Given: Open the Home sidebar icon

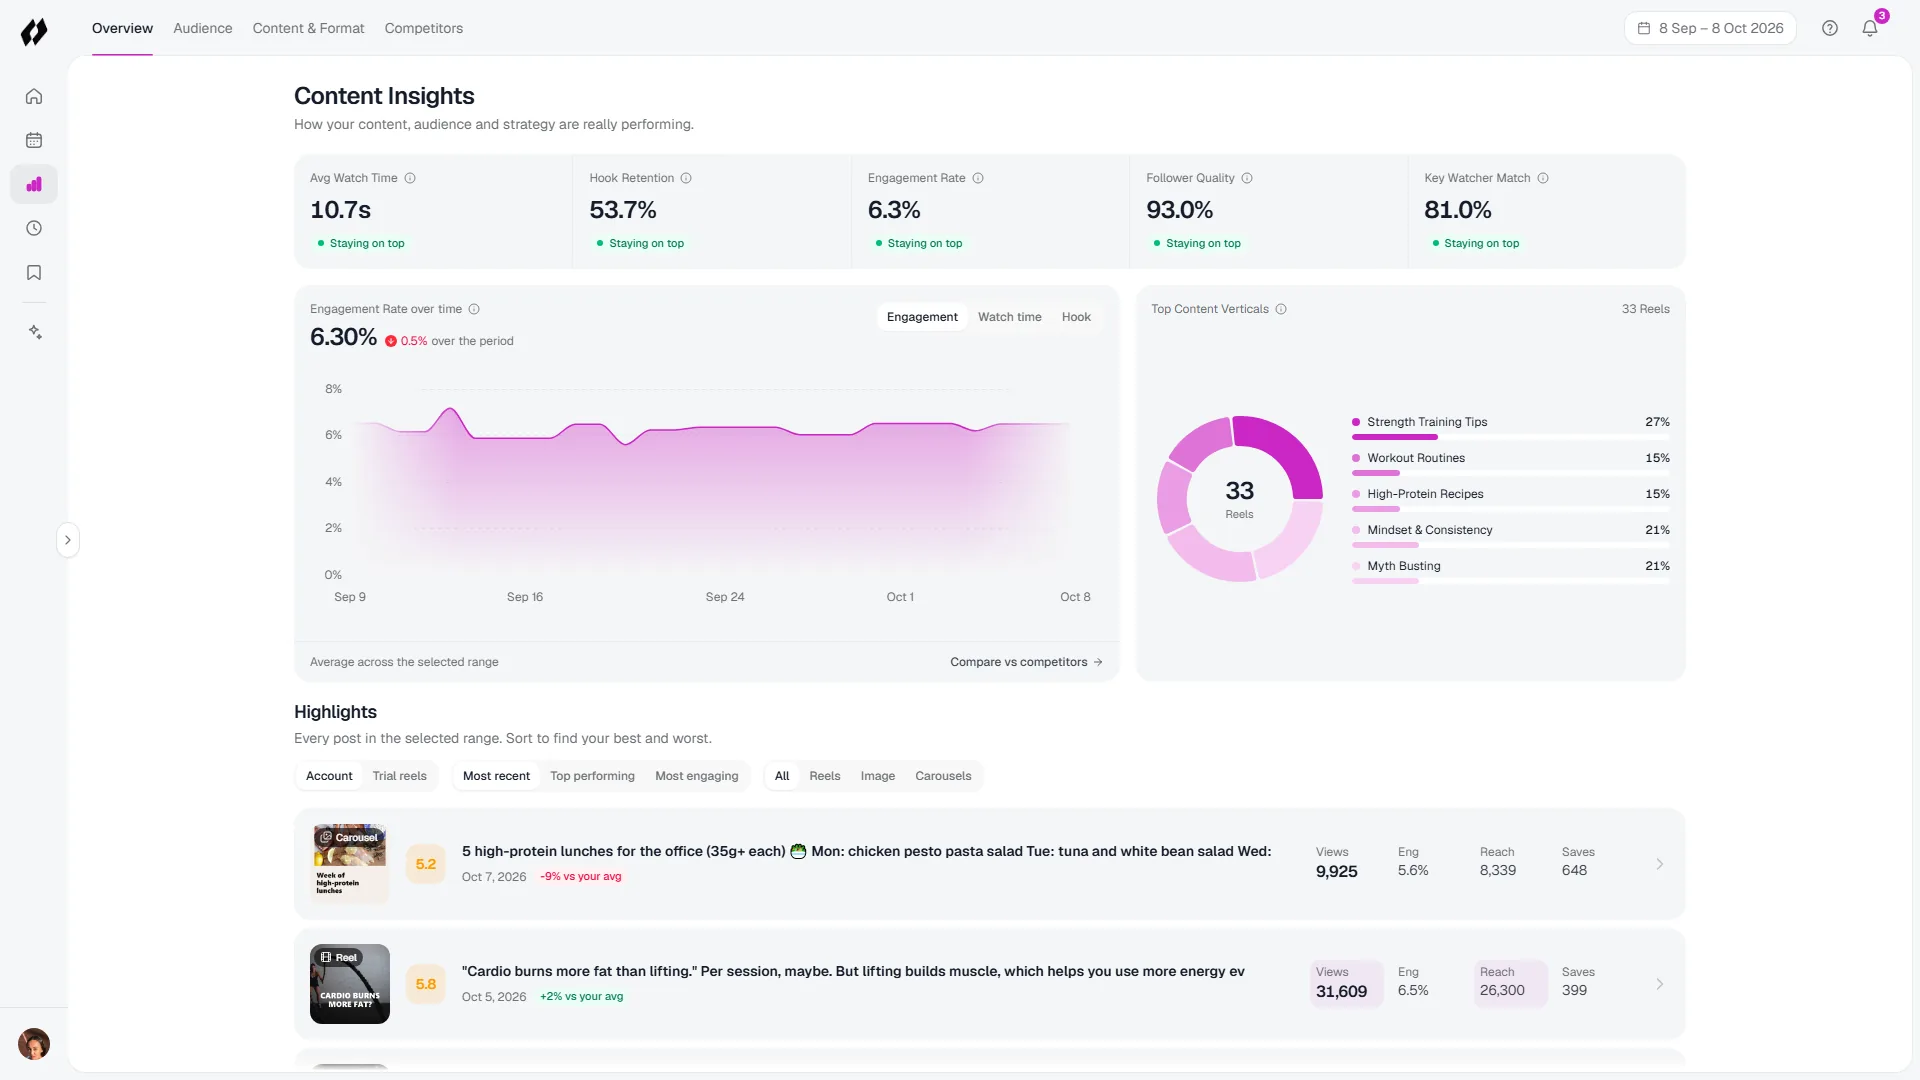Looking at the screenshot, I should (34, 96).
